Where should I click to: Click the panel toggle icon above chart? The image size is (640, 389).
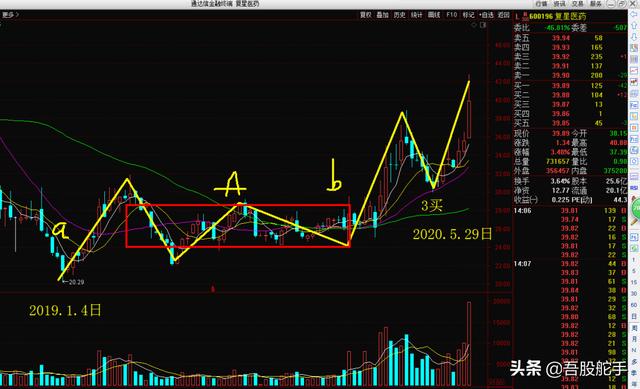tap(483, 25)
